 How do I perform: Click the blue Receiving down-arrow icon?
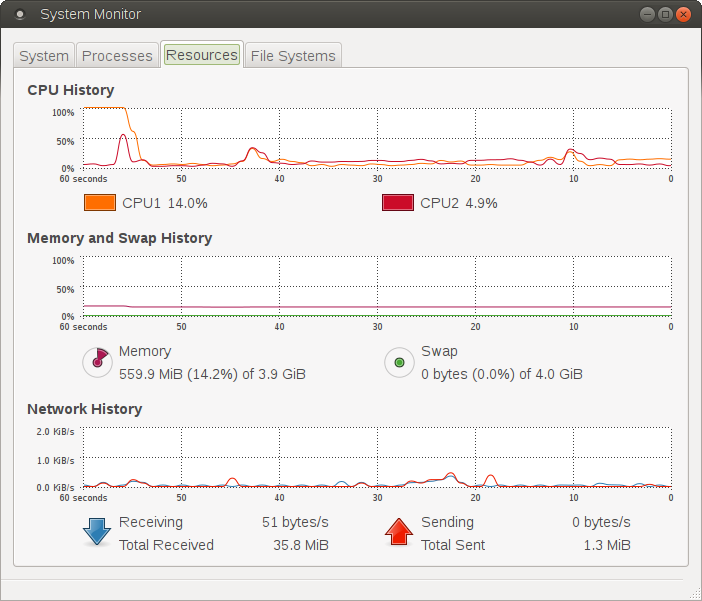pyautogui.click(x=97, y=532)
